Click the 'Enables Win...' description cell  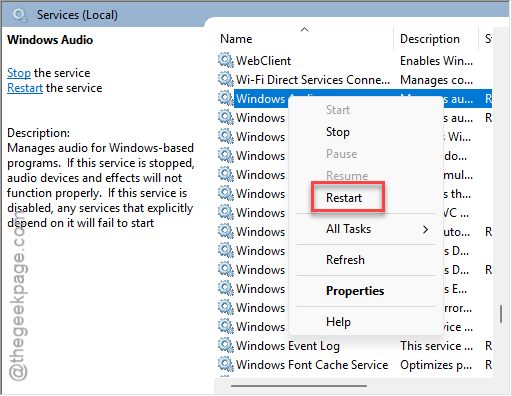click(x=436, y=61)
